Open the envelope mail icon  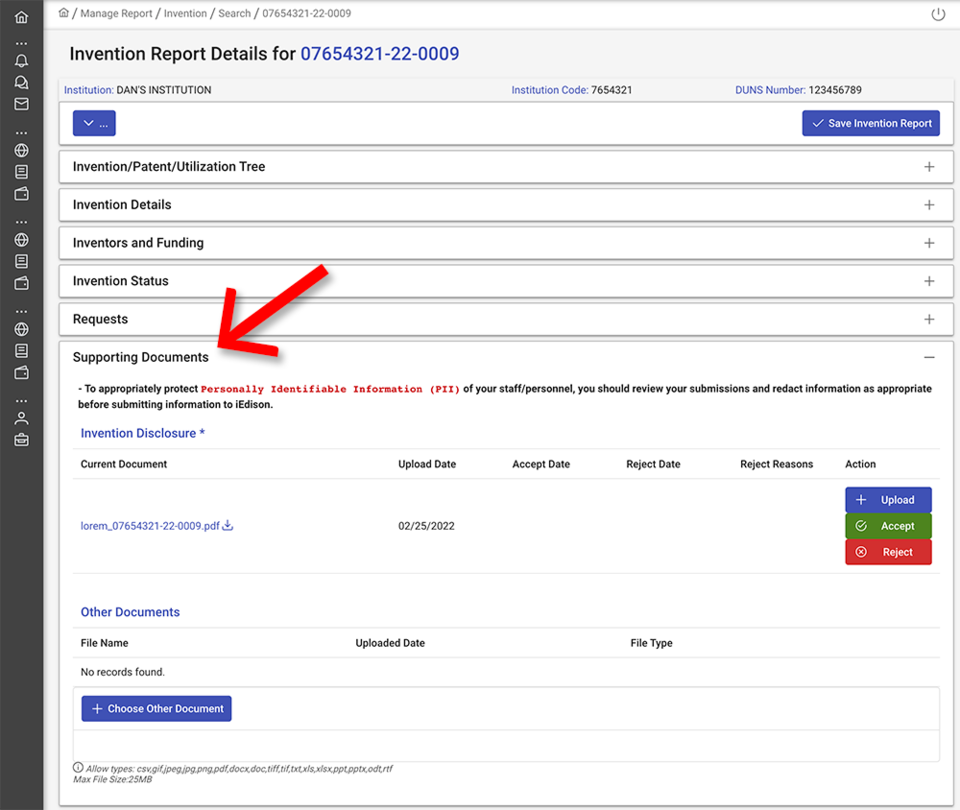(21, 104)
